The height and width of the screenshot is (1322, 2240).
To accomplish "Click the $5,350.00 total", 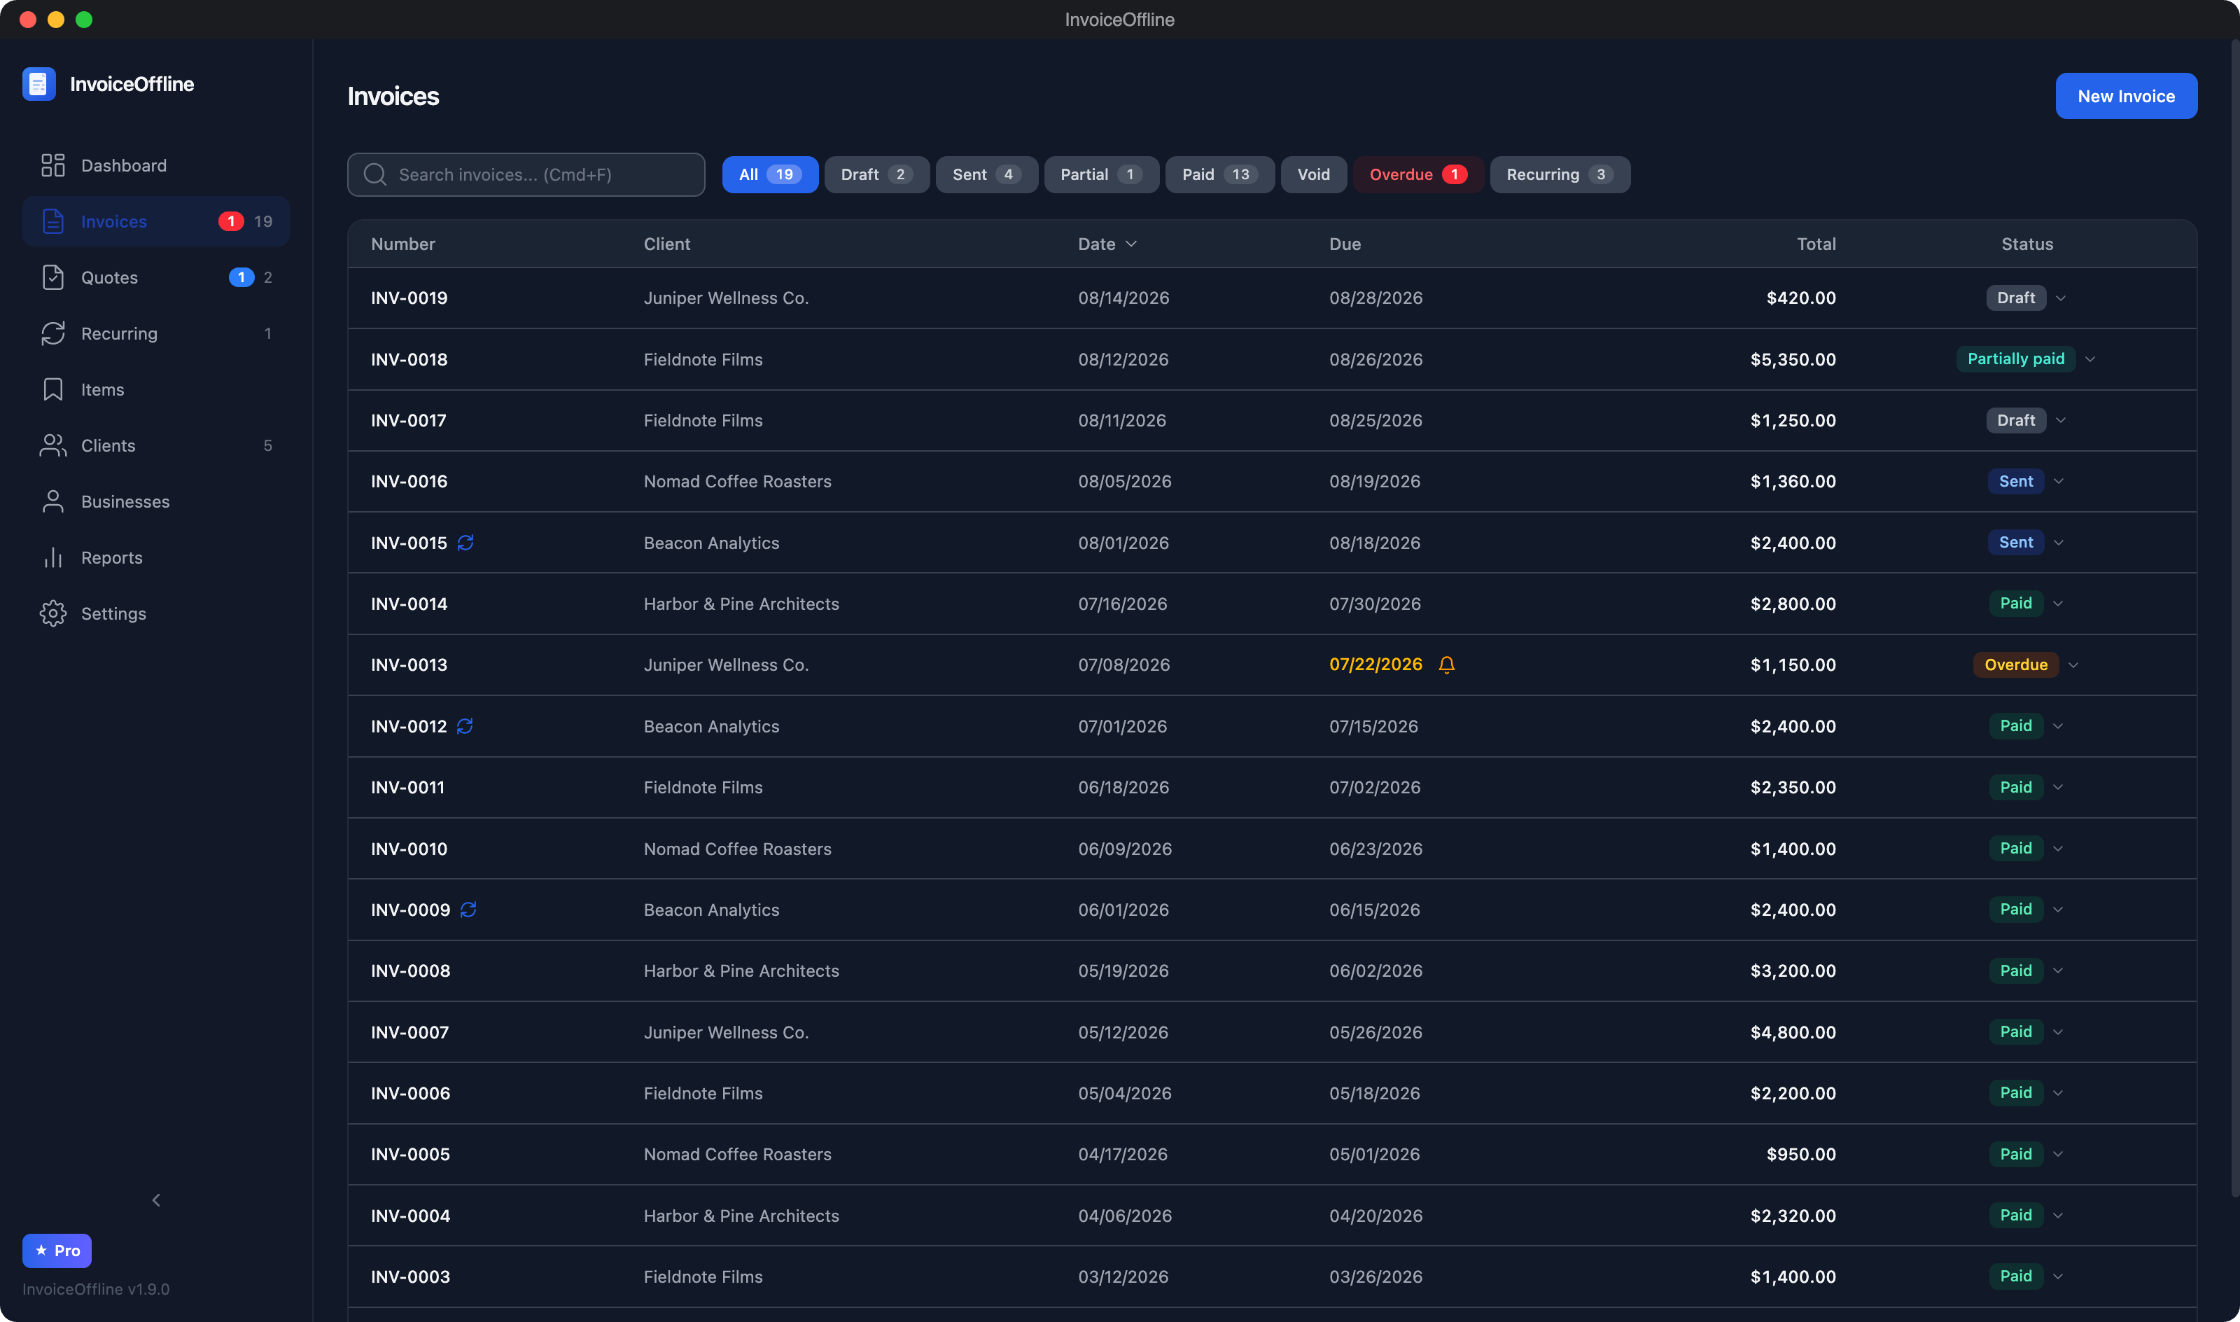I will pos(1793,359).
